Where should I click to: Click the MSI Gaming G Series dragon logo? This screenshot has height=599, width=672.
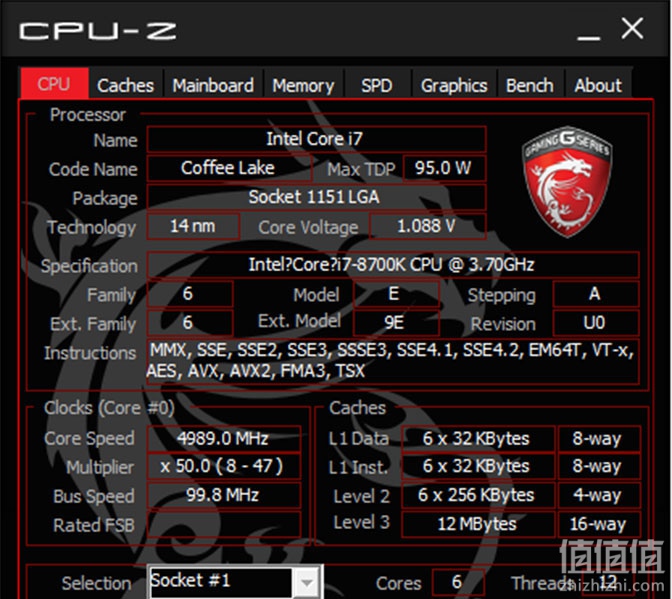[x=567, y=181]
